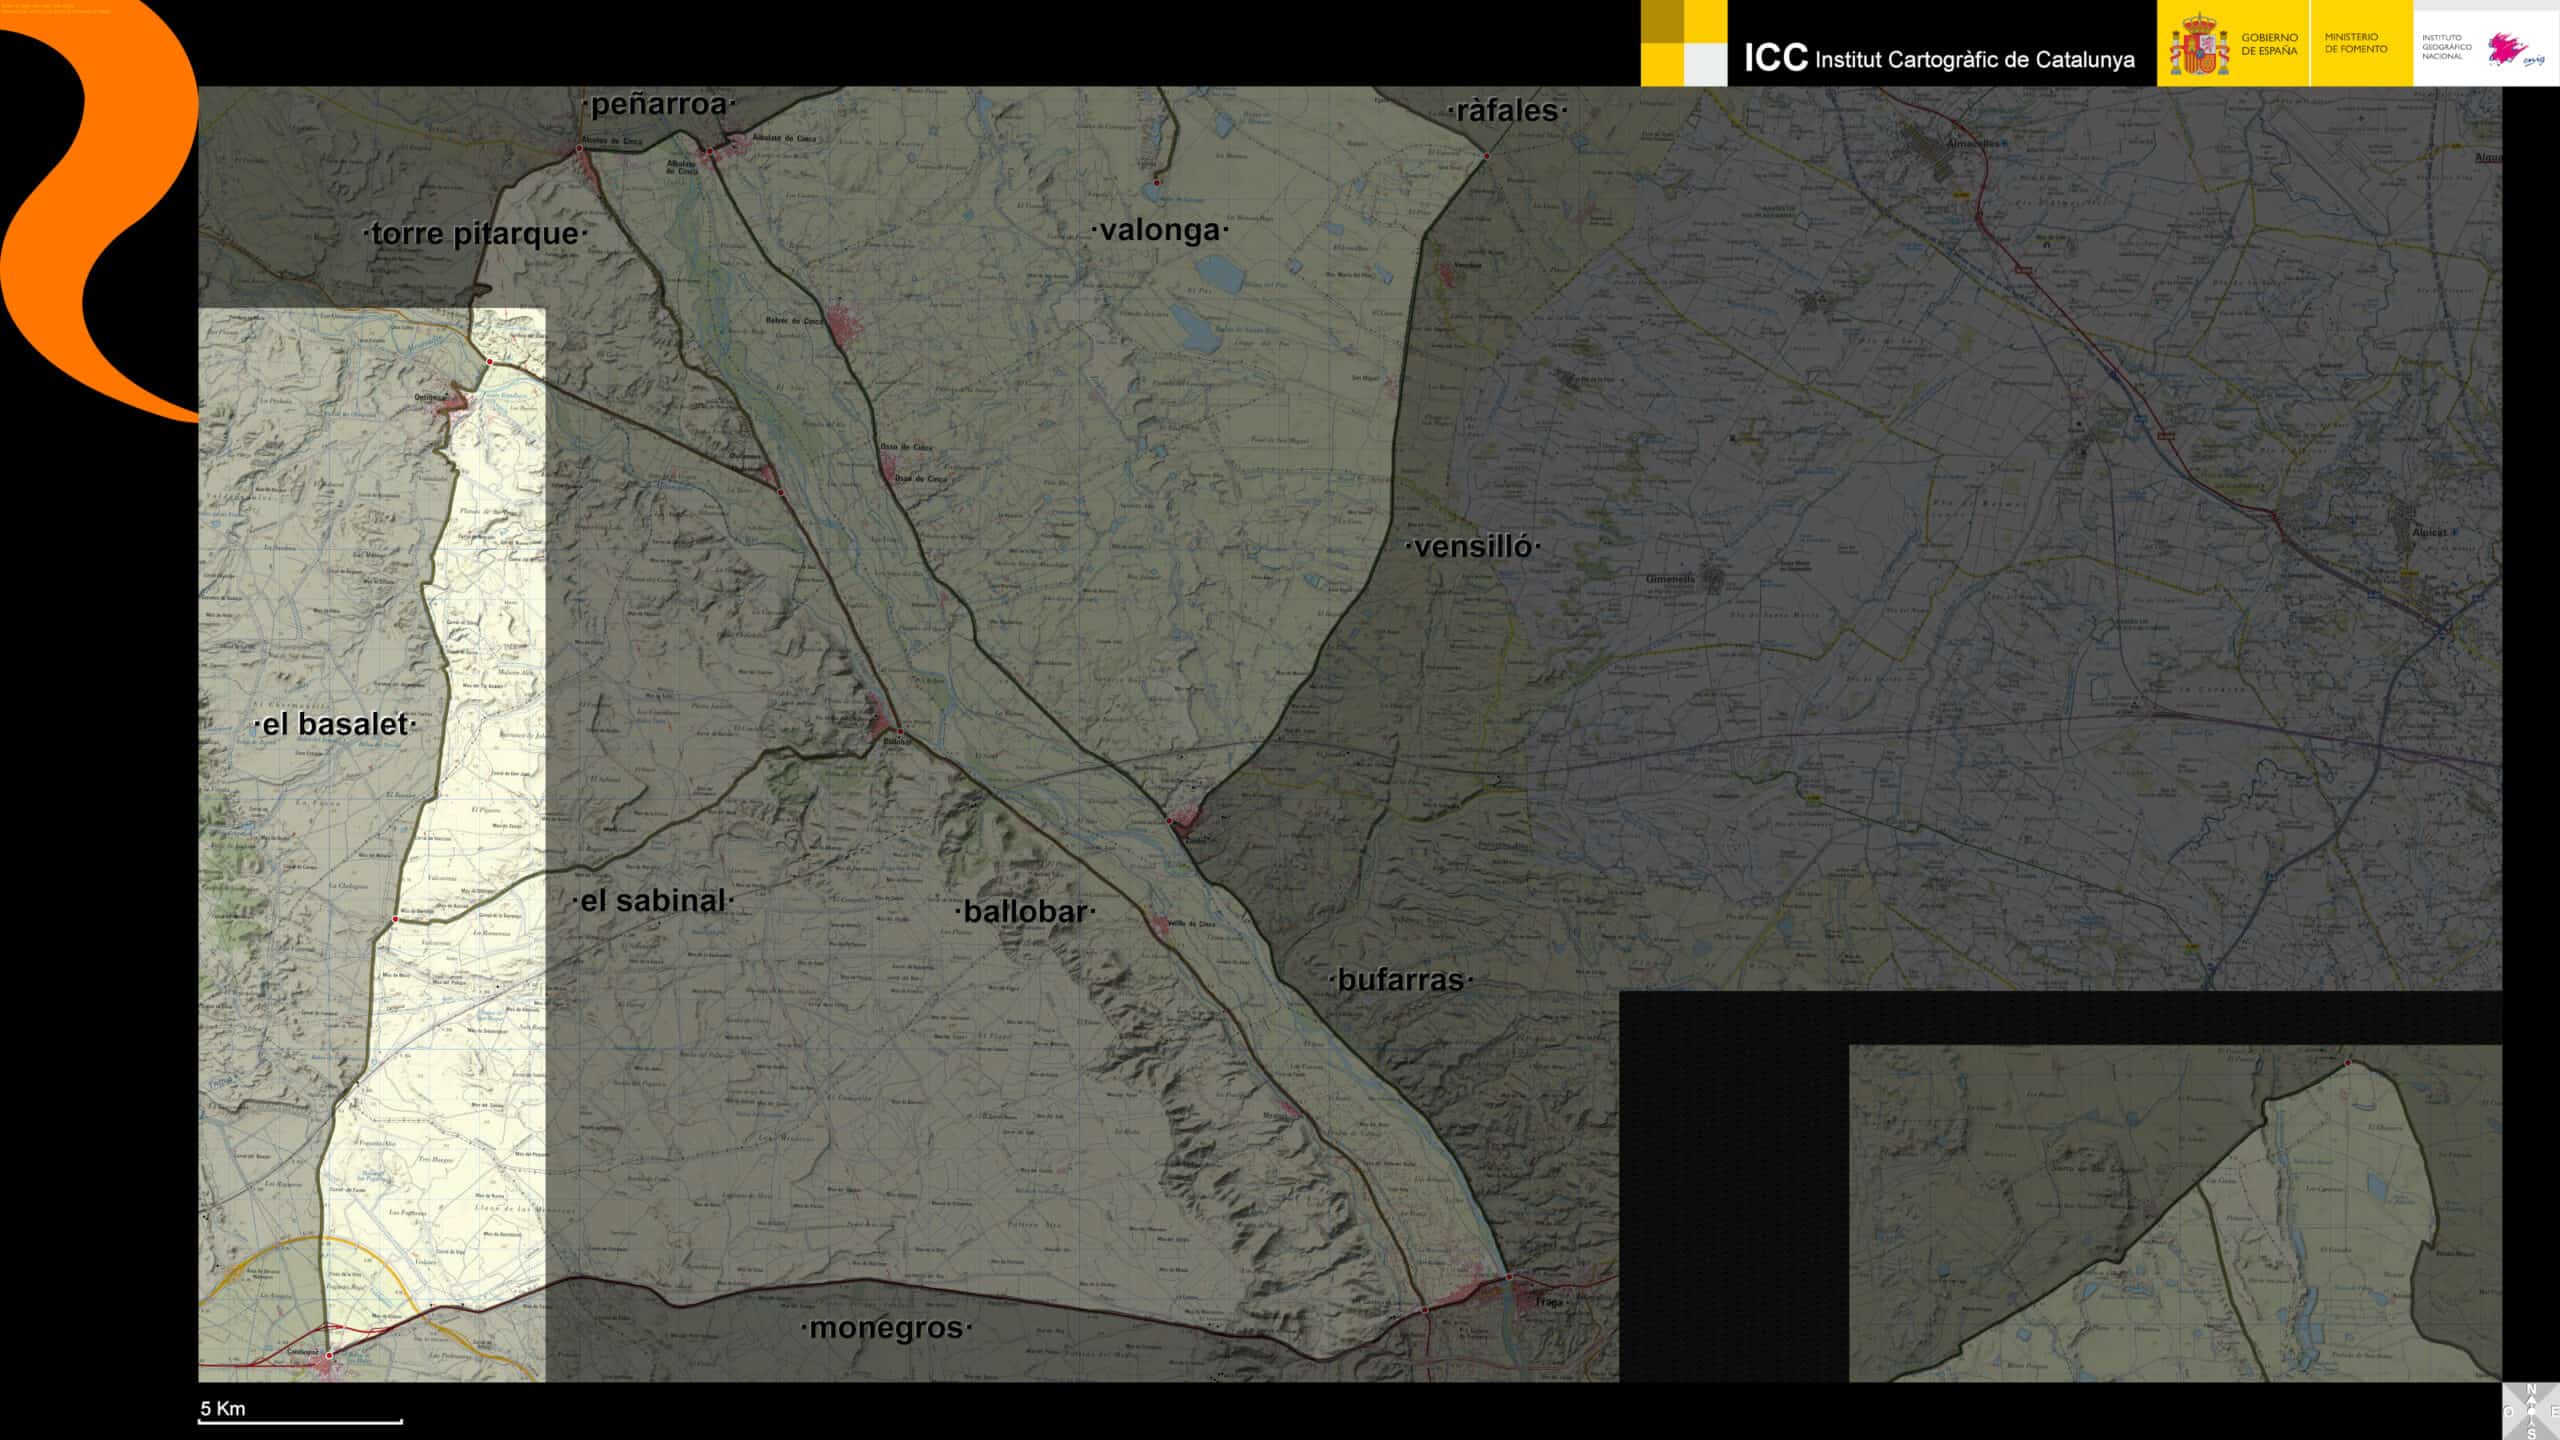This screenshot has height=1440, width=2560.
Task: Click the 'el sabinal' label
Action: click(x=653, y=900)
